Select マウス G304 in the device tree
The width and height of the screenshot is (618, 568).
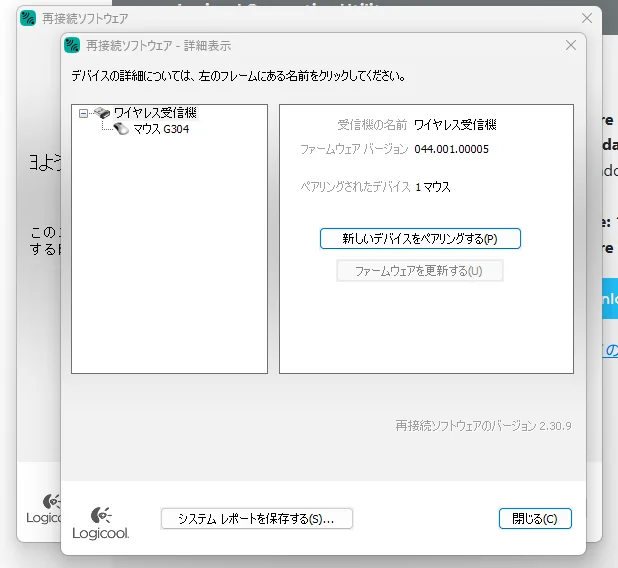(x=161, y=129)
